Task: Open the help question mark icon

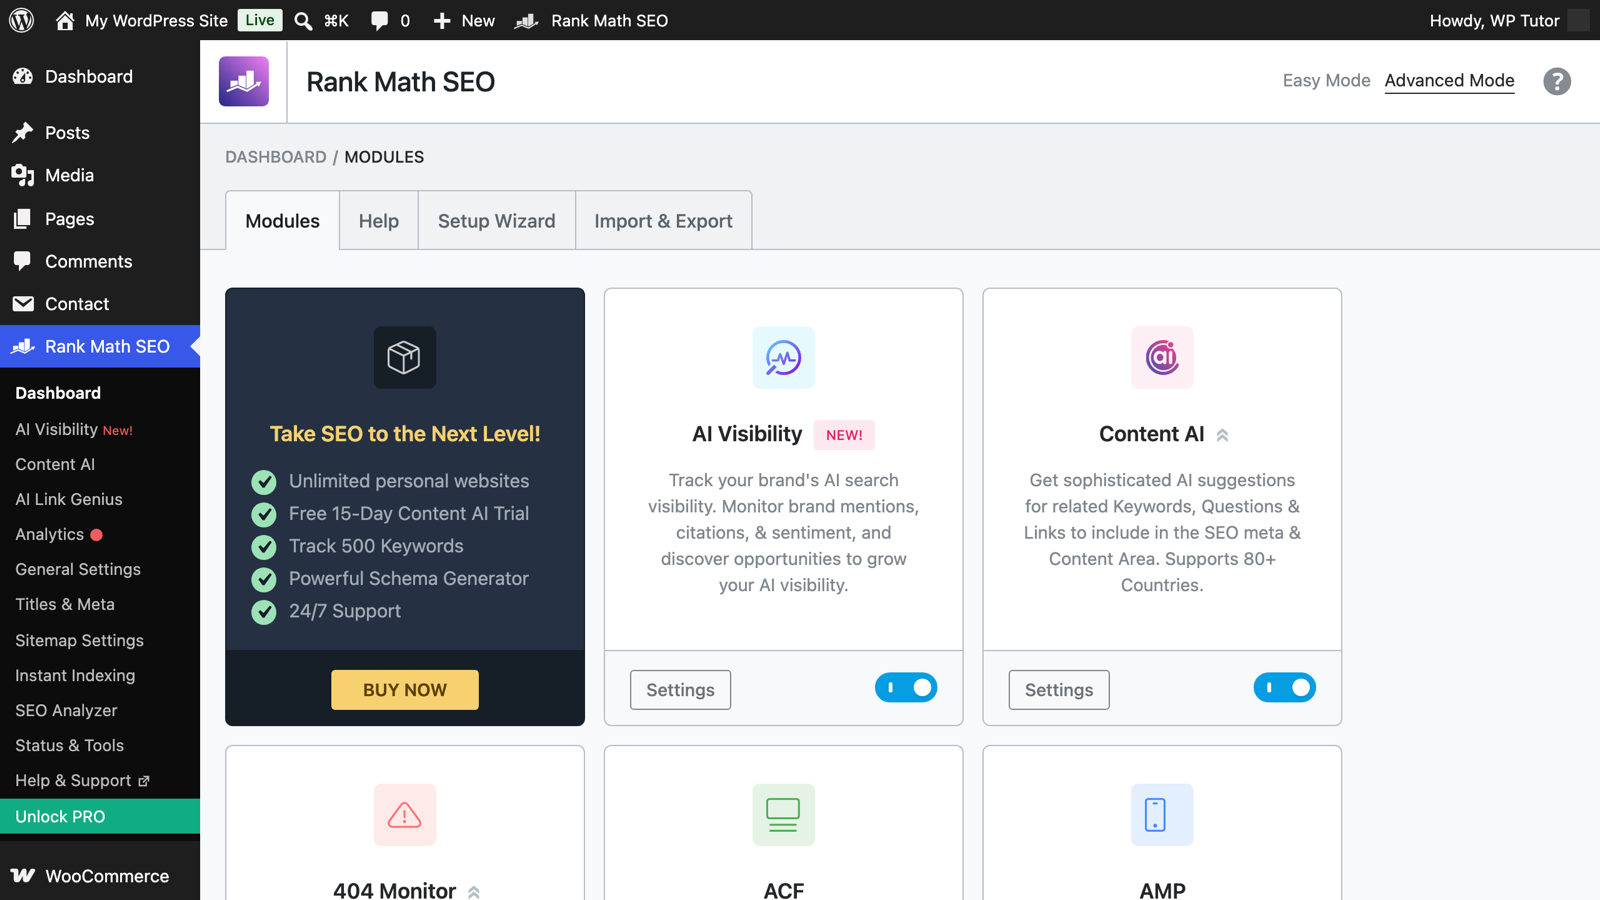Action: pyautogui.click(x=1557, y=81)
